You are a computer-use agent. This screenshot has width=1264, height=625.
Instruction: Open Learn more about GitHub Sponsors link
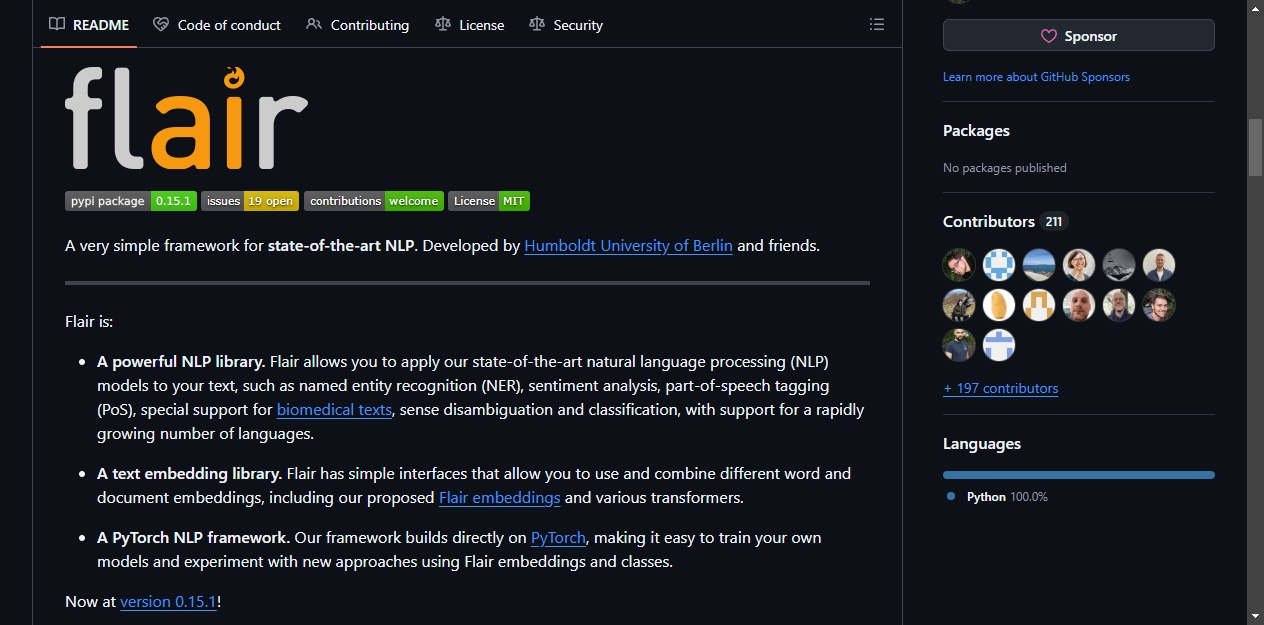(1036, 77)
